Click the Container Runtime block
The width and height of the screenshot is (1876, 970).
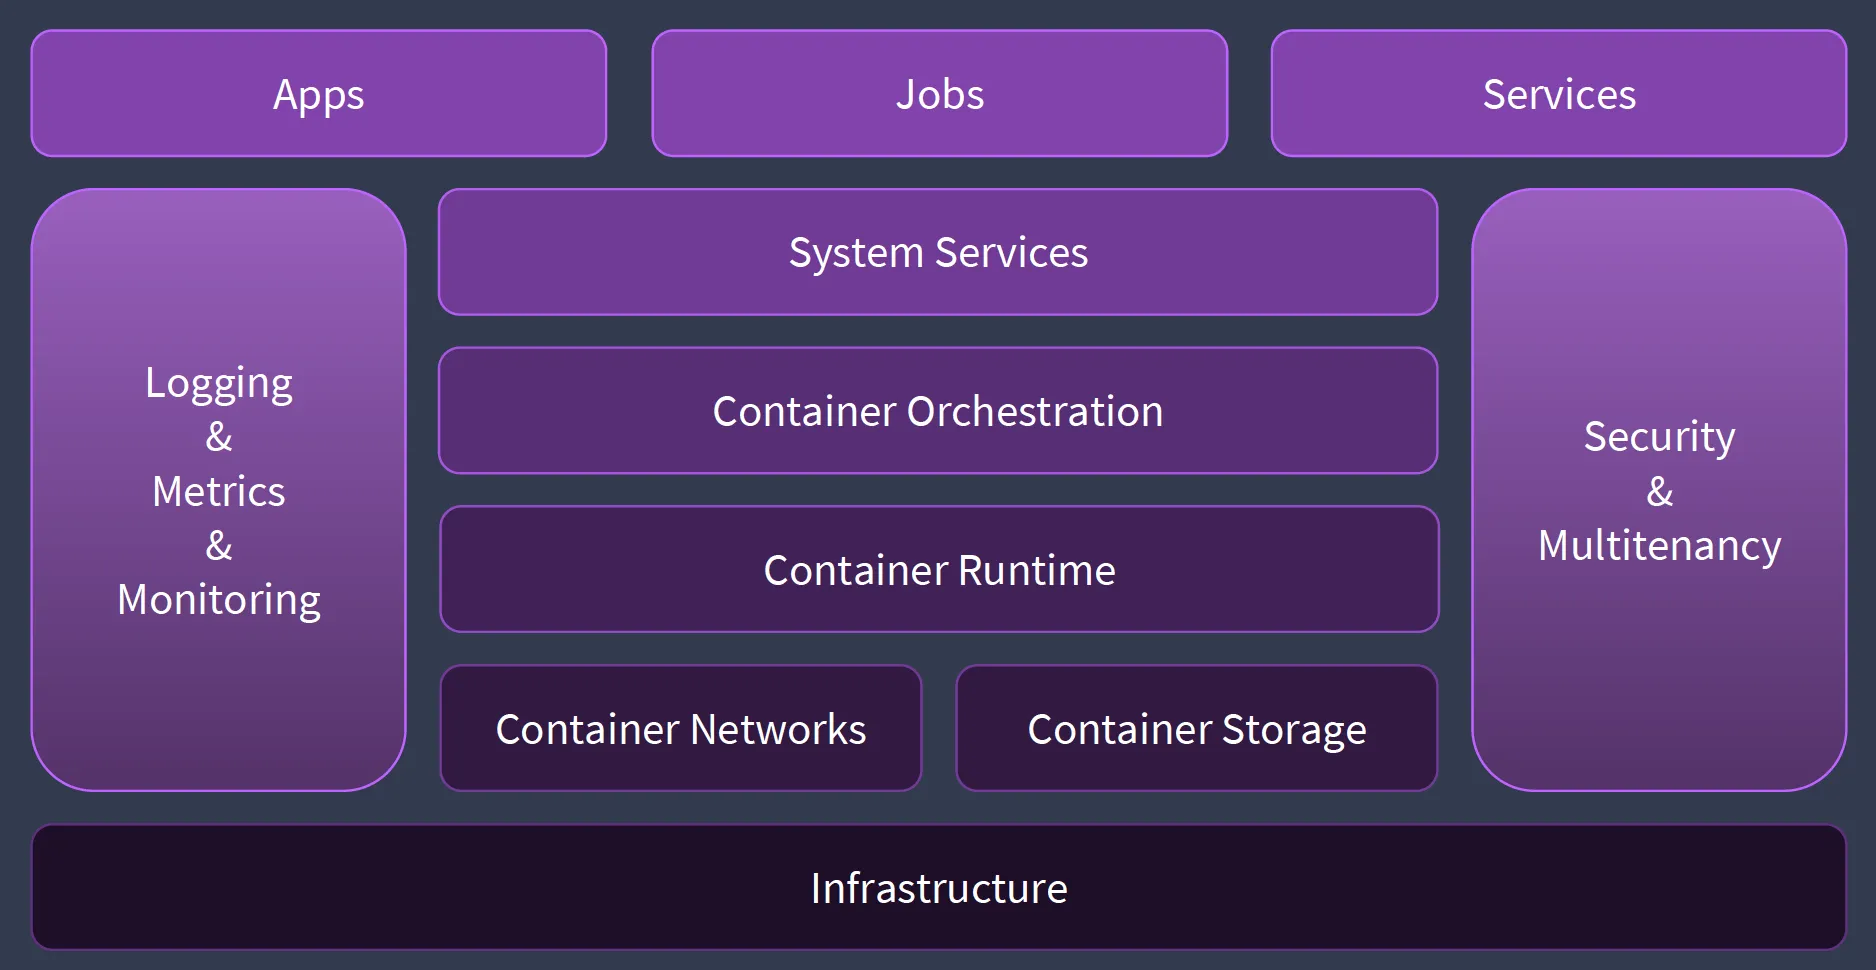pyautogui.click(x=939, y=569)
